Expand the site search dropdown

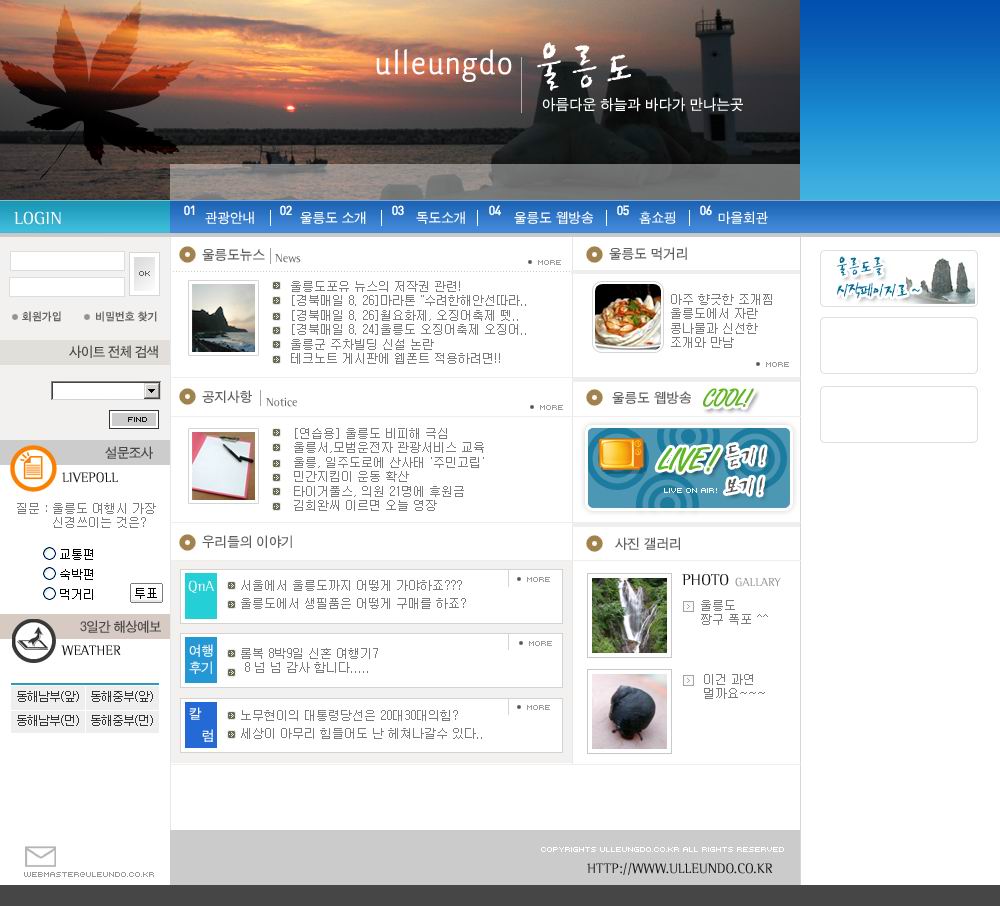click(x=151, y=391)
